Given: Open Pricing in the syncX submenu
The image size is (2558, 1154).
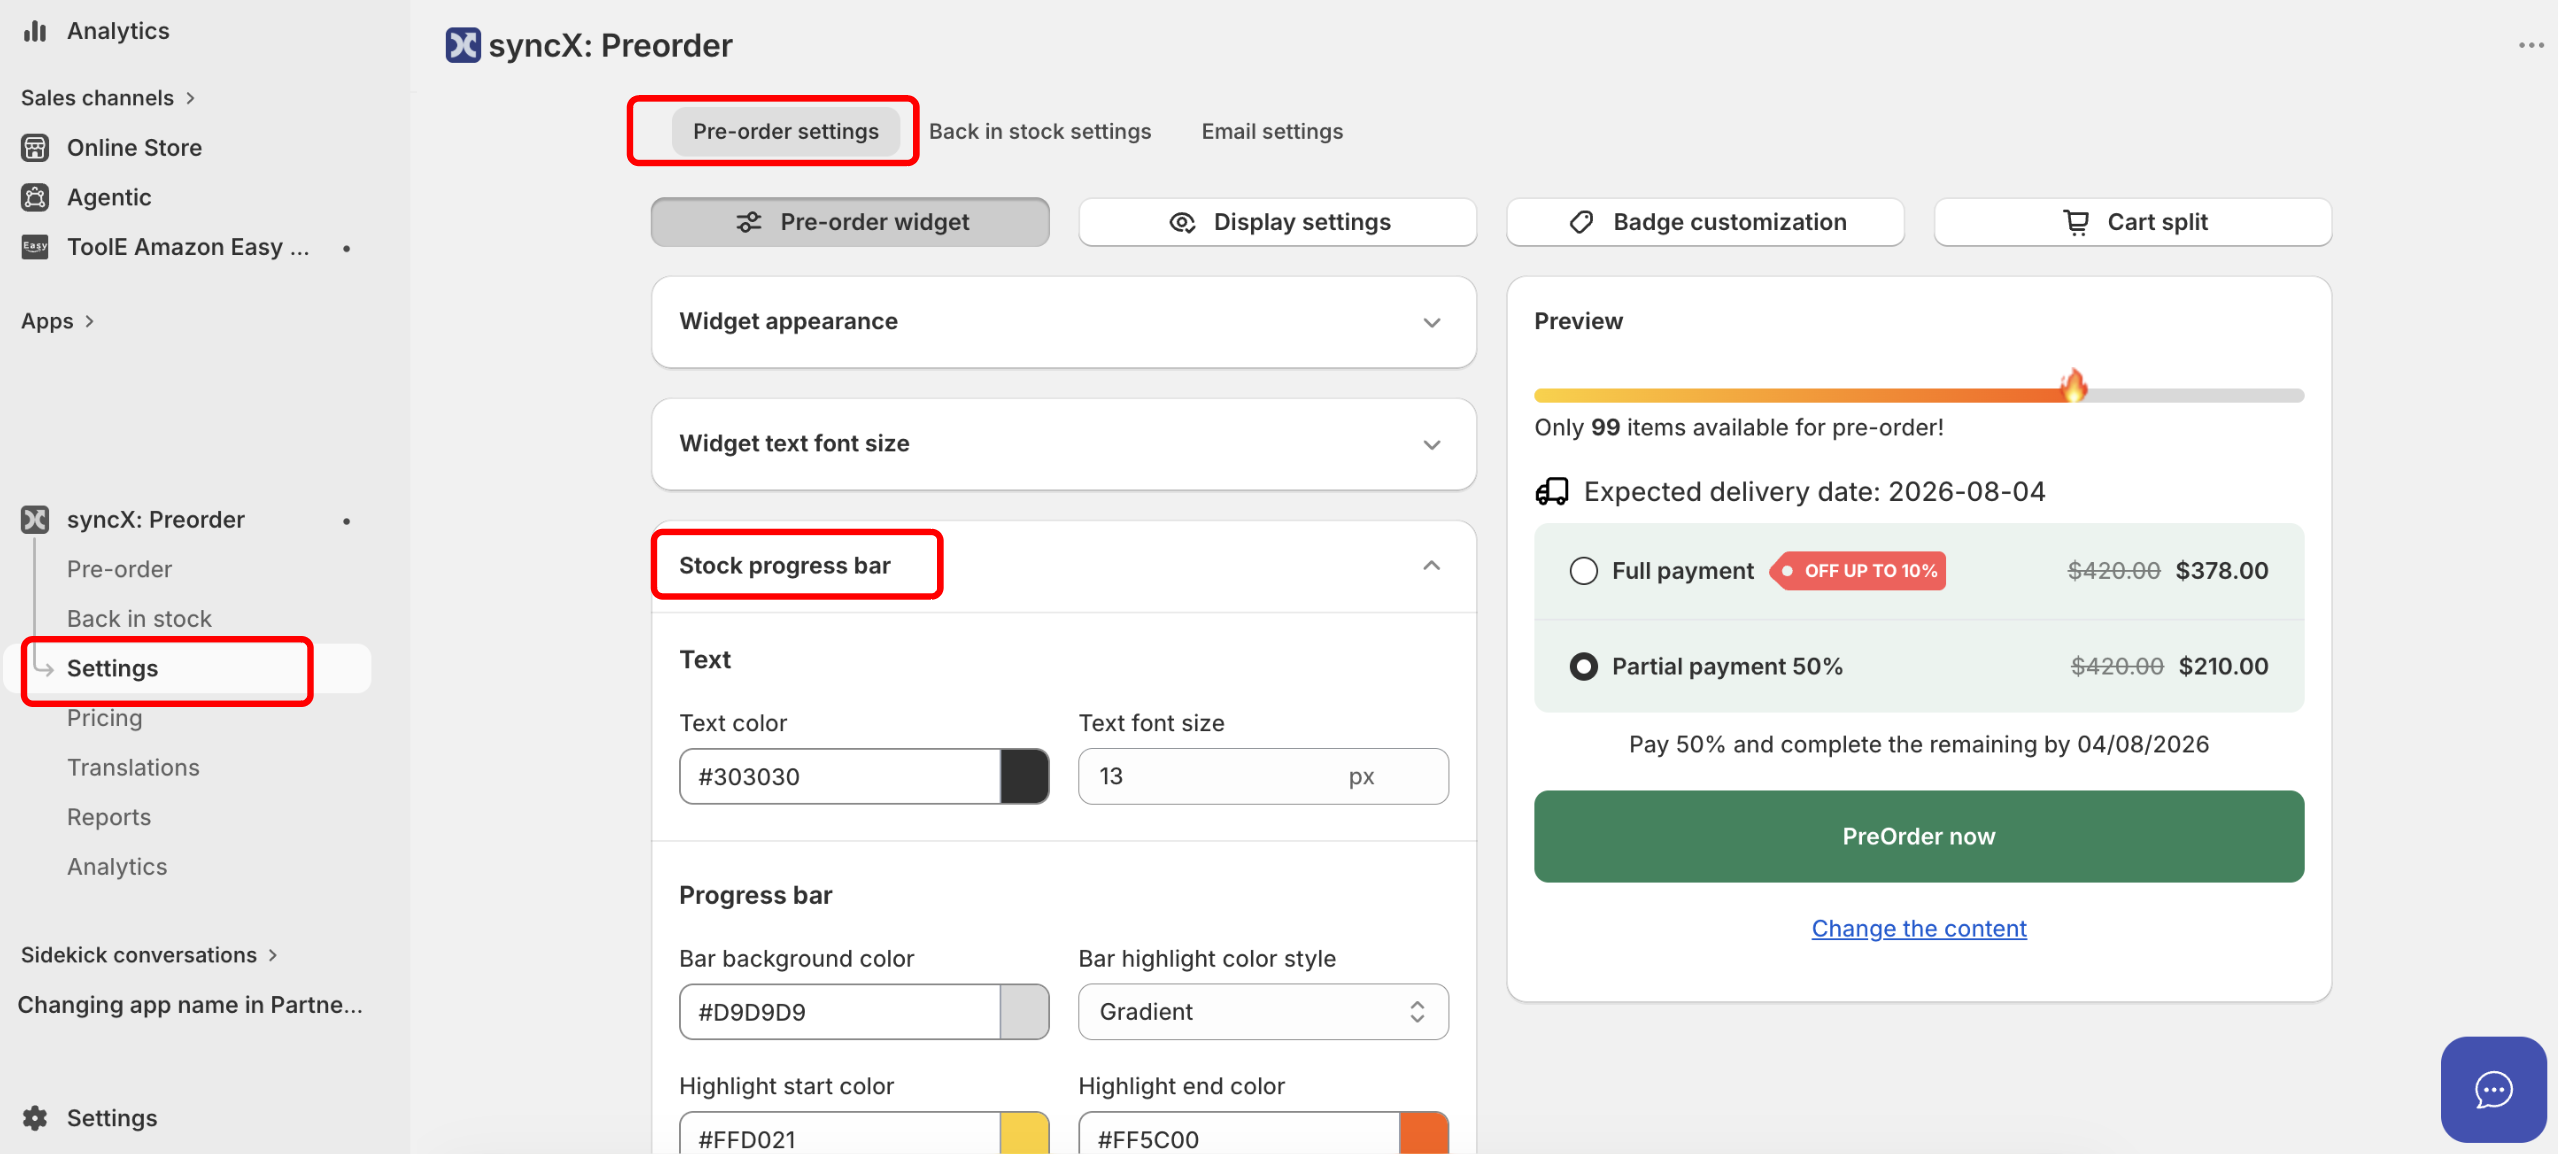Looking at the screenshot, I should [104, 718].
